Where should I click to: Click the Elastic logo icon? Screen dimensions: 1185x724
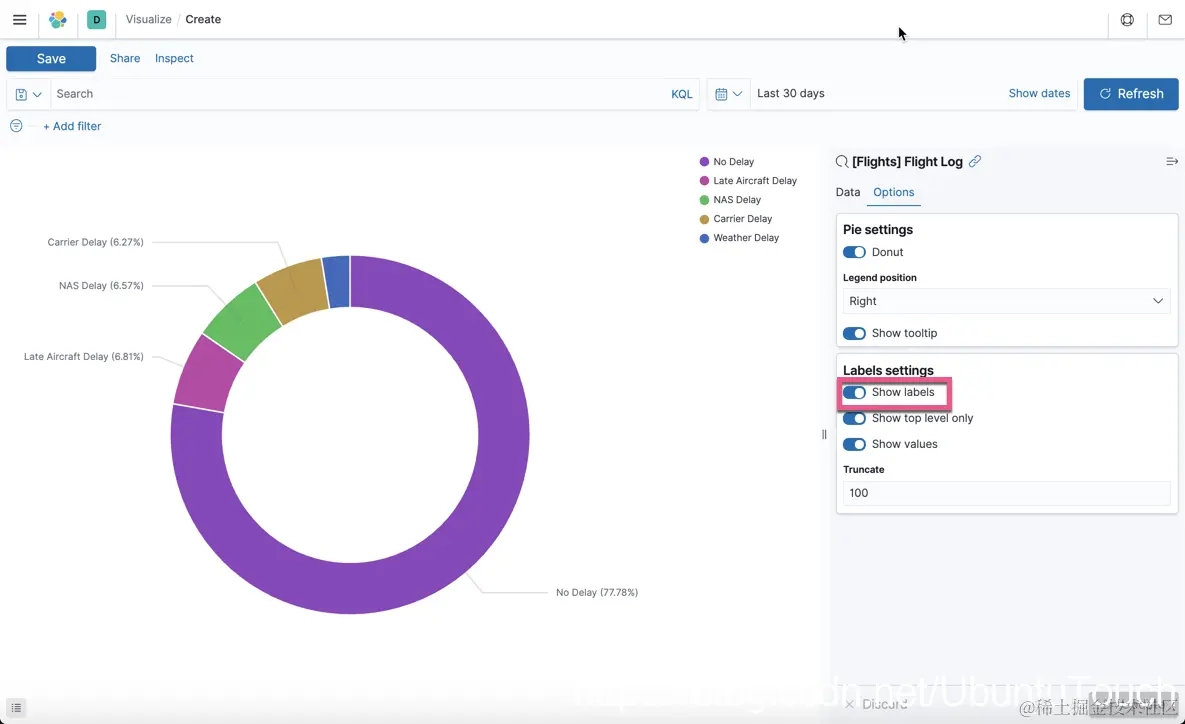click(x=58, y=20)
